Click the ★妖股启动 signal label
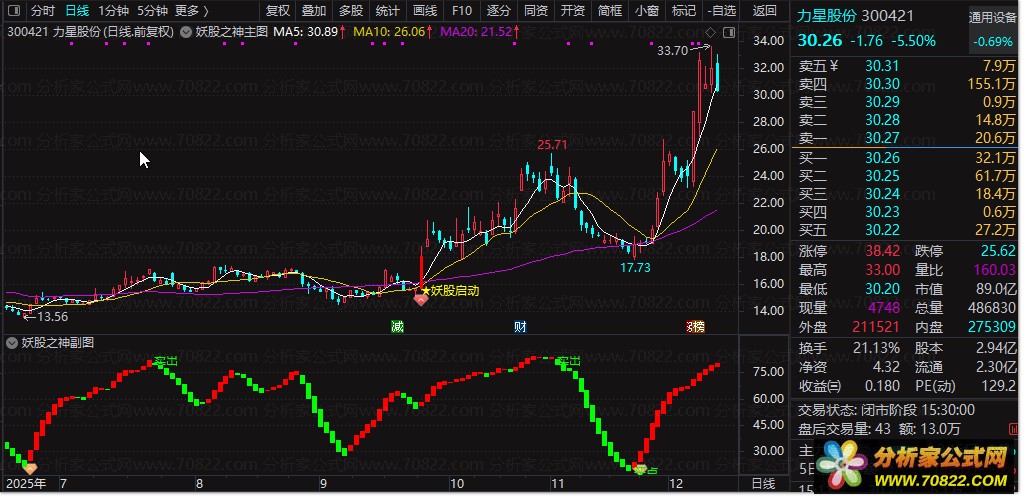The image size is (1024, 497). click(451, 291)
